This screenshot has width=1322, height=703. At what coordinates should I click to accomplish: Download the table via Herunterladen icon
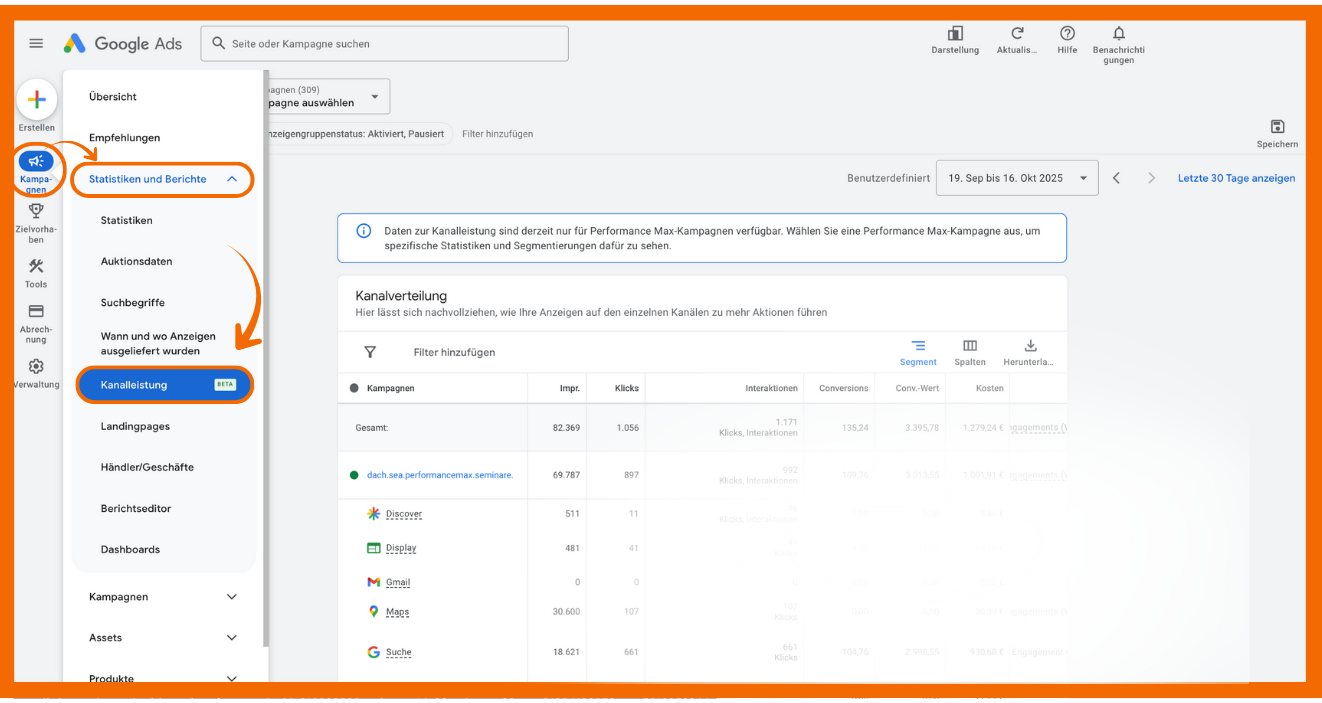(1030, 346)
